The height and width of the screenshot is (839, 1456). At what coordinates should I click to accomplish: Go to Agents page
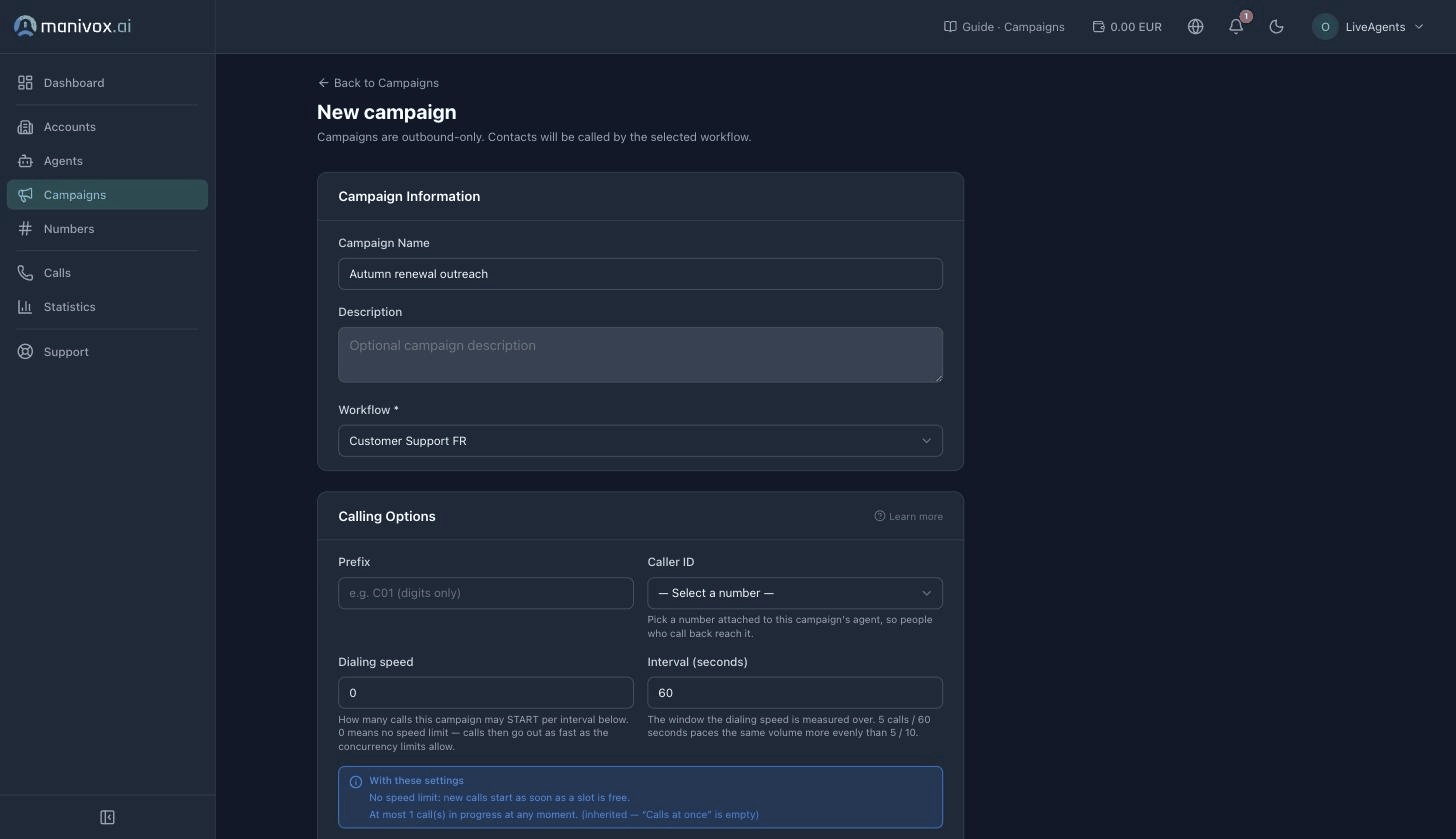coord(107,161)
